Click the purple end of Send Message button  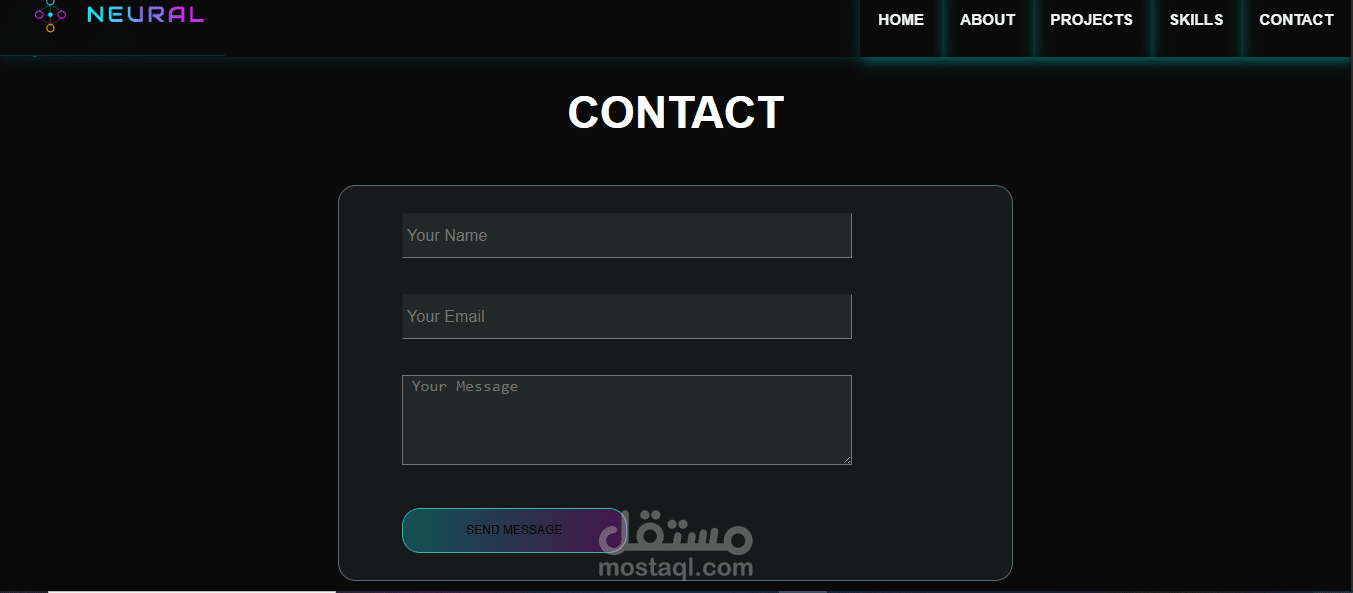[x=605, y=530]
